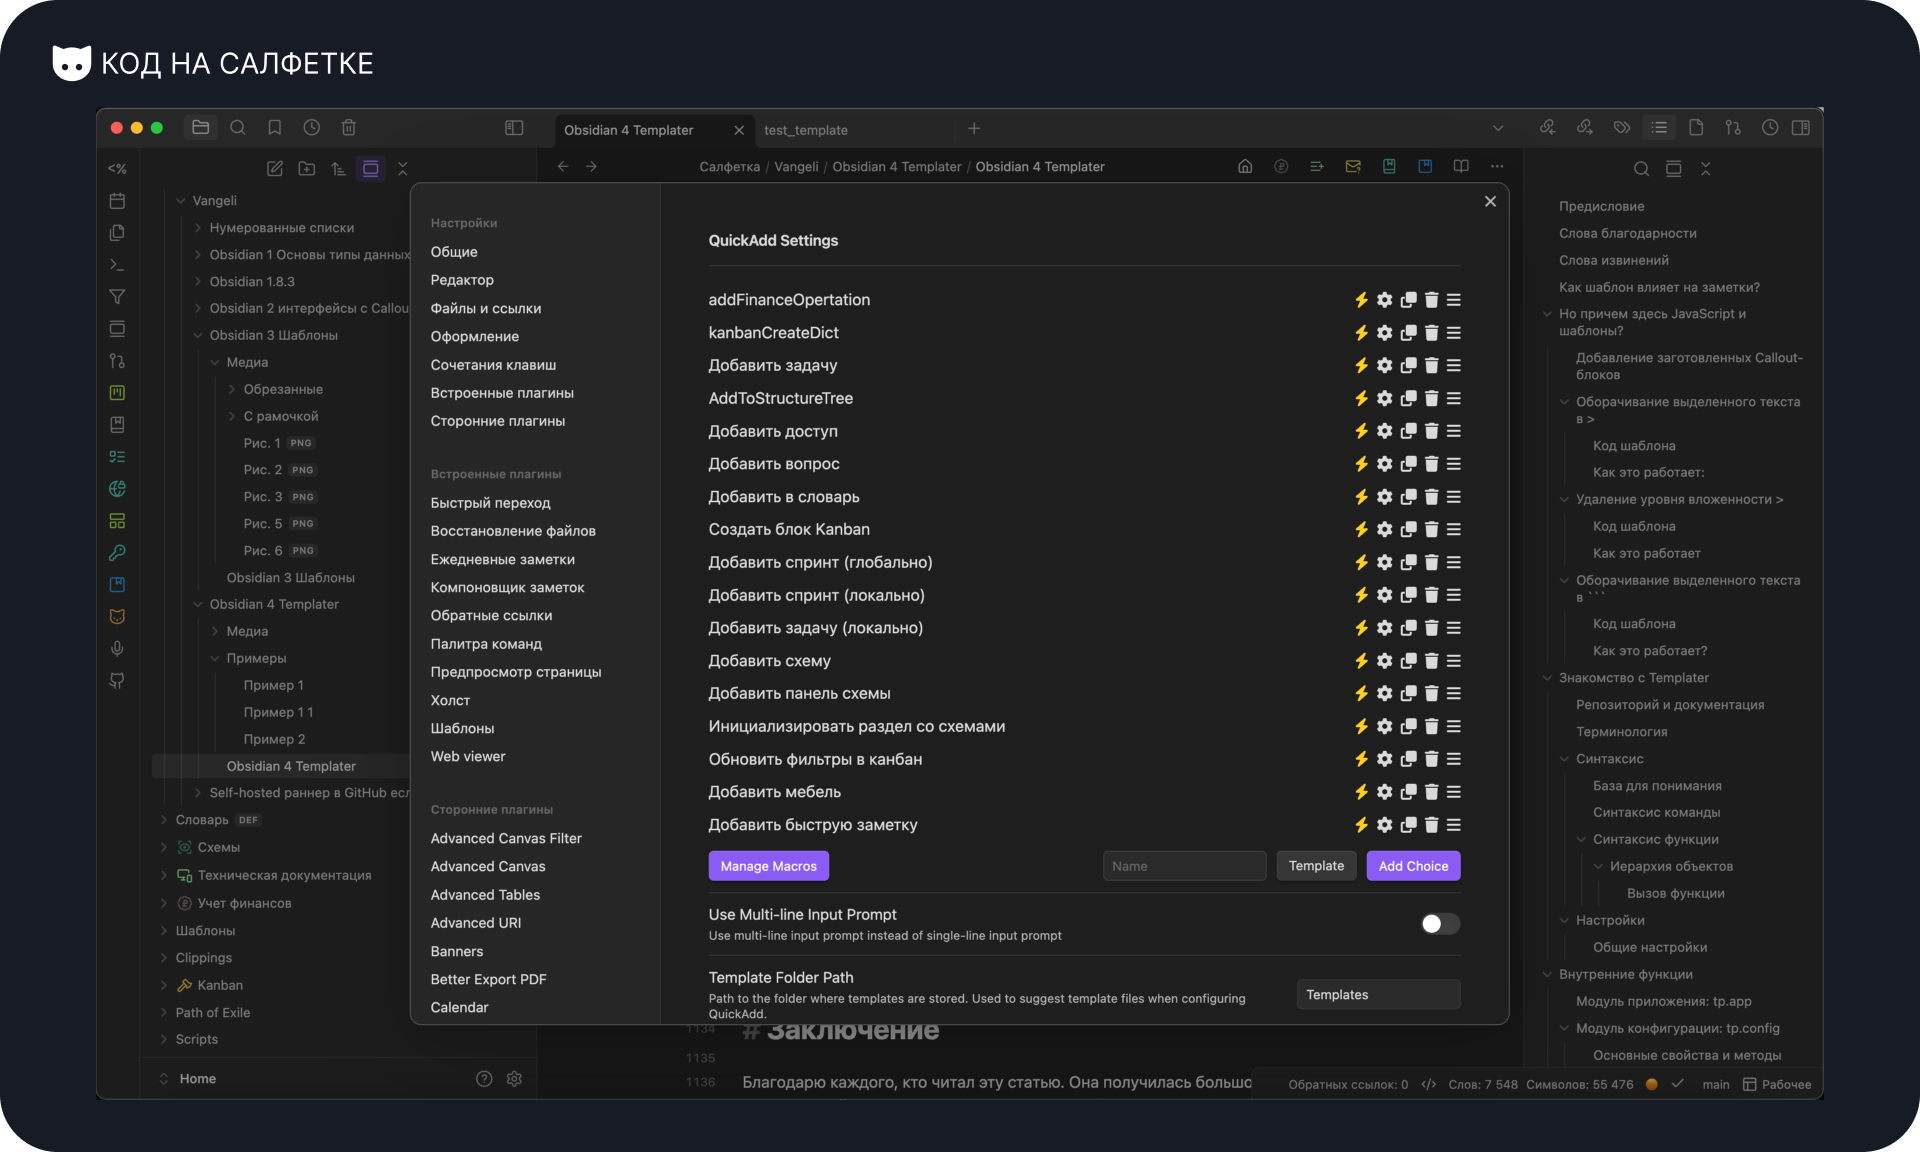The height and width of the screenshot is (1152, 1920).
Task: Open the file explorer folder icon
Action: coord(201,128)
